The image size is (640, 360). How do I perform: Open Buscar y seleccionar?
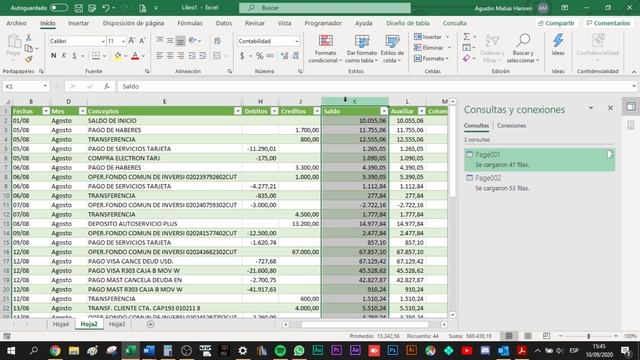(523, 49)
